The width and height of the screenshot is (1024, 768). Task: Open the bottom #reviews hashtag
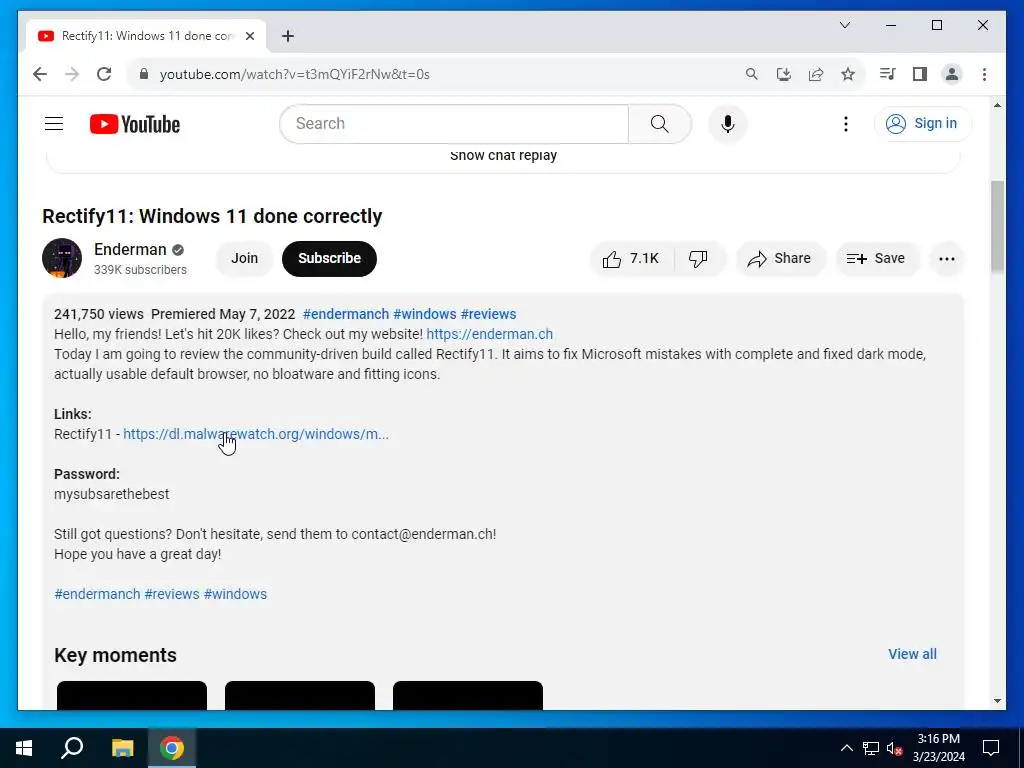[x=172, y=594]
